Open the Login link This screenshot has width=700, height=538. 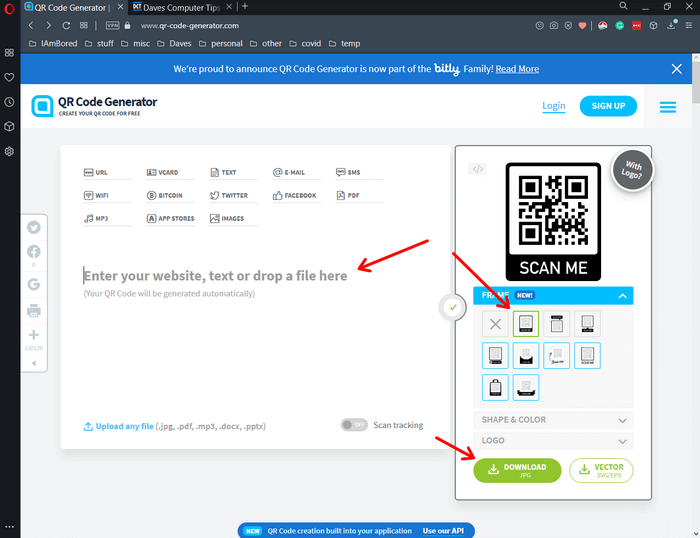(554, 106)
